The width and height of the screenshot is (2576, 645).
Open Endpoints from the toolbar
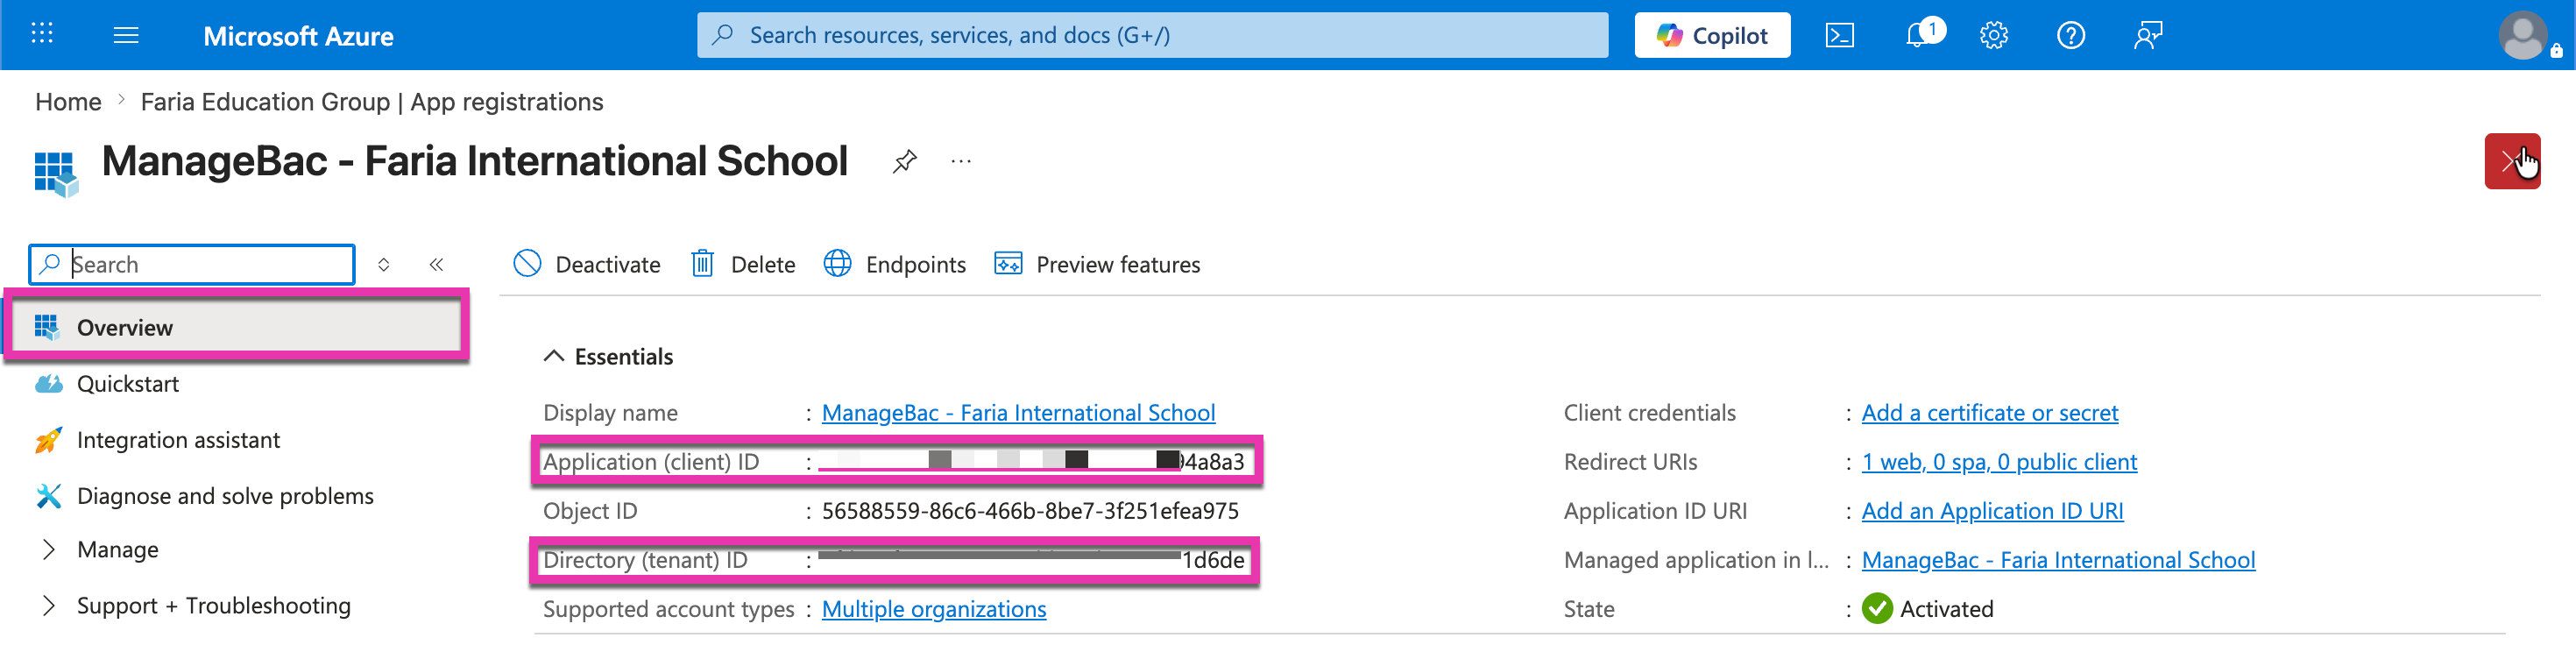(x=895, y=264)
